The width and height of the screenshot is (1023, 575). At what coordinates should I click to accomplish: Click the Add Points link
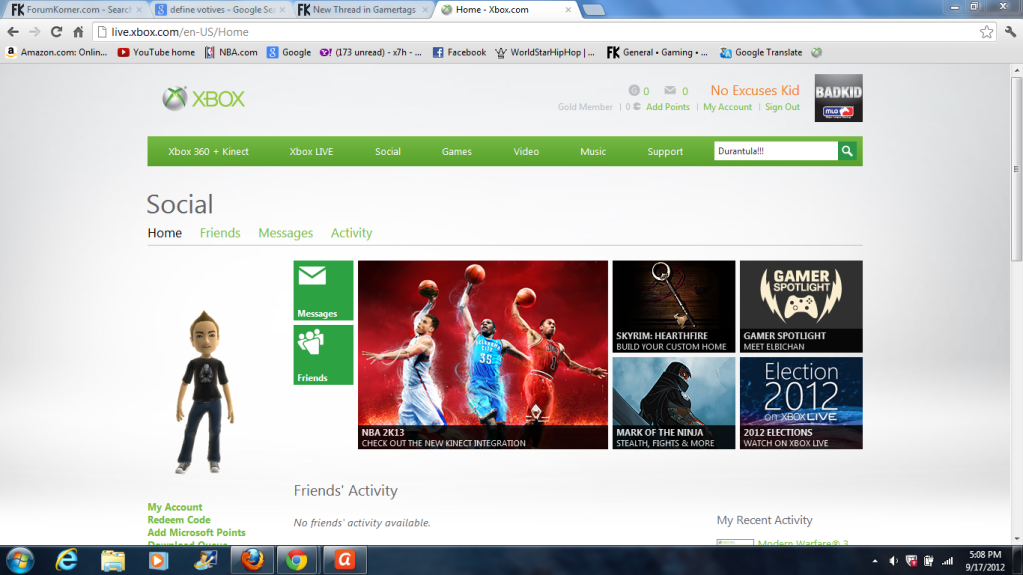pyautogui.click(x=667, y=107)
